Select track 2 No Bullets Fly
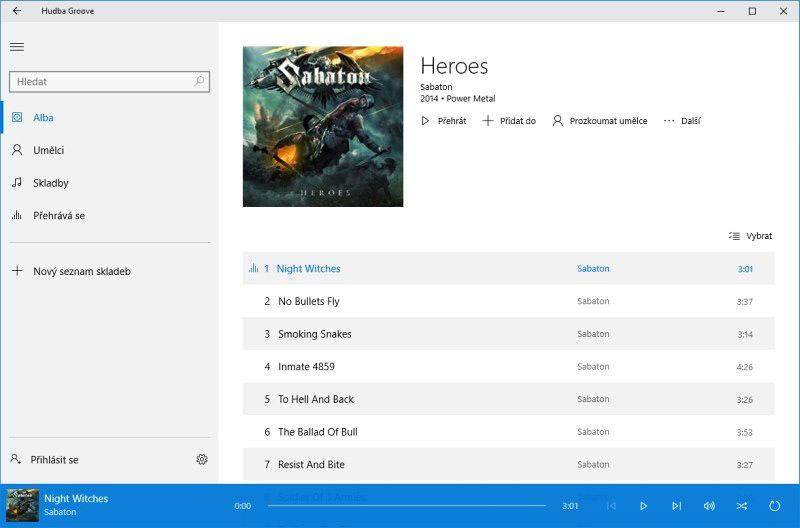The image size is (800, 528). 509,301
